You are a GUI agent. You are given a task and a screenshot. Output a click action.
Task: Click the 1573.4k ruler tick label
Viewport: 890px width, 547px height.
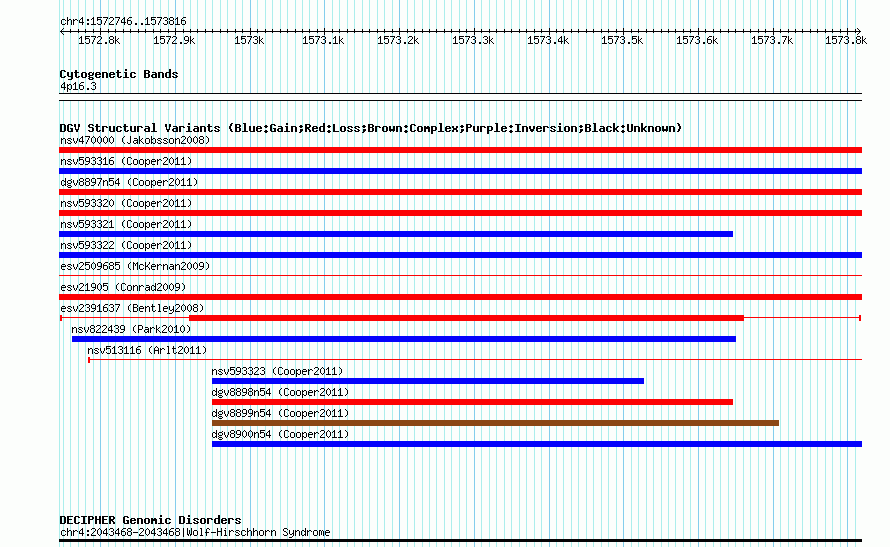click(x=548, y=41)
